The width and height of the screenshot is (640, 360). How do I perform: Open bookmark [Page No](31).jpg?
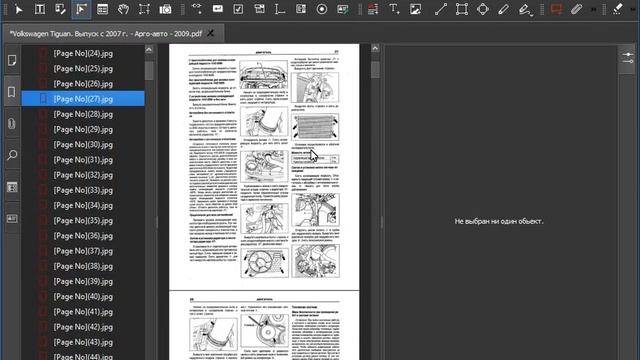click(83, 160)
